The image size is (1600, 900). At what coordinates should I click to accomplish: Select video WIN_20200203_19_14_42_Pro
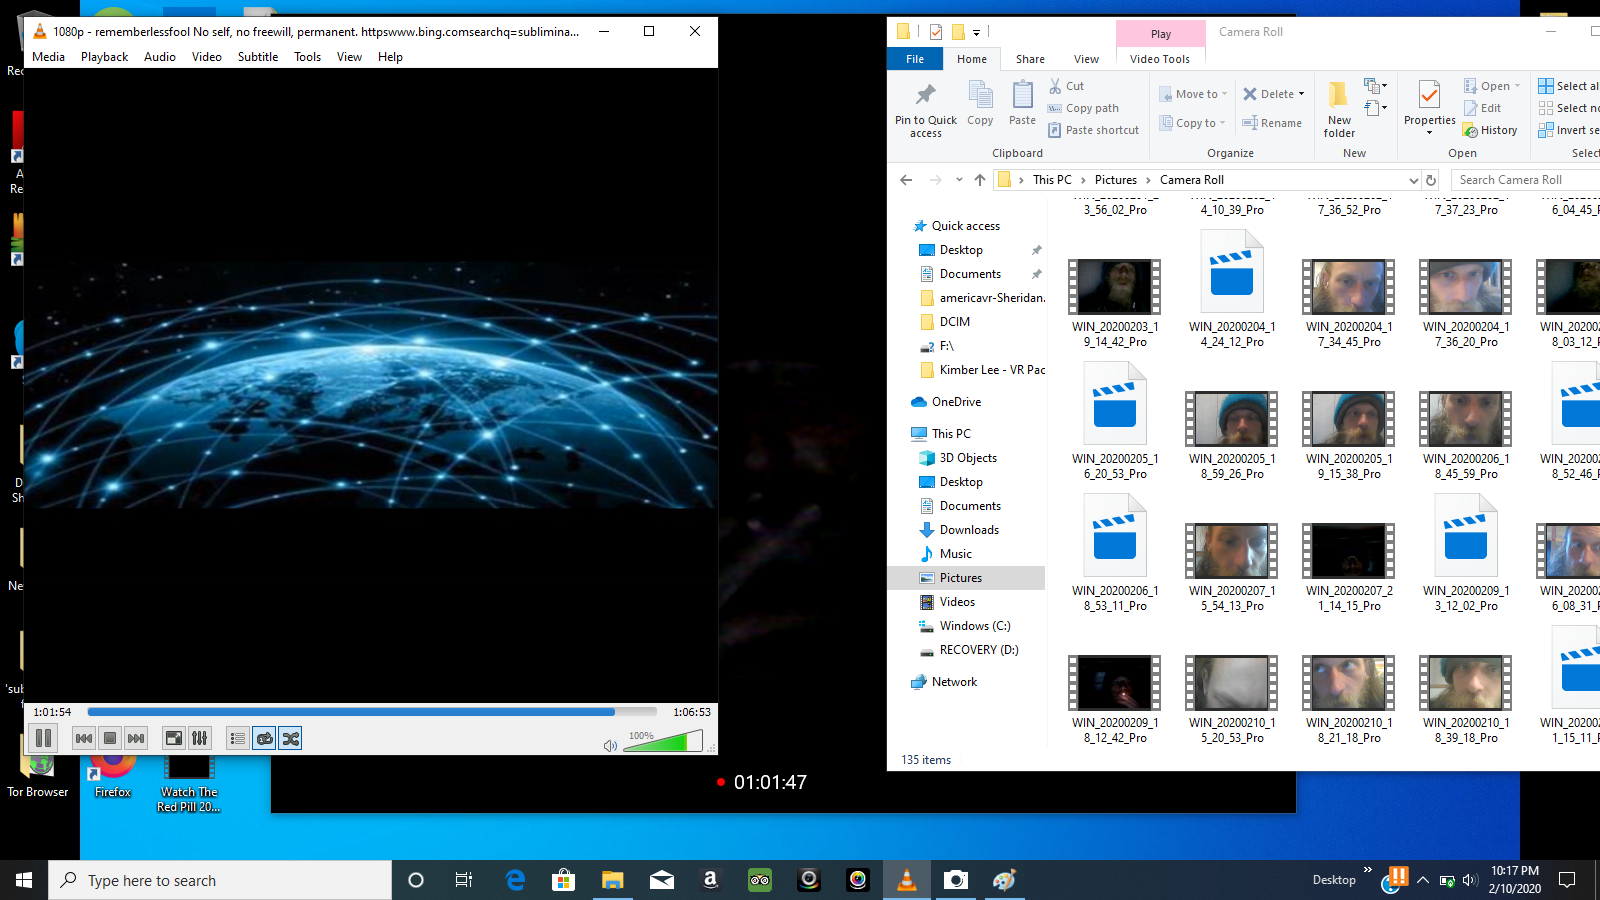(1115, 304)
